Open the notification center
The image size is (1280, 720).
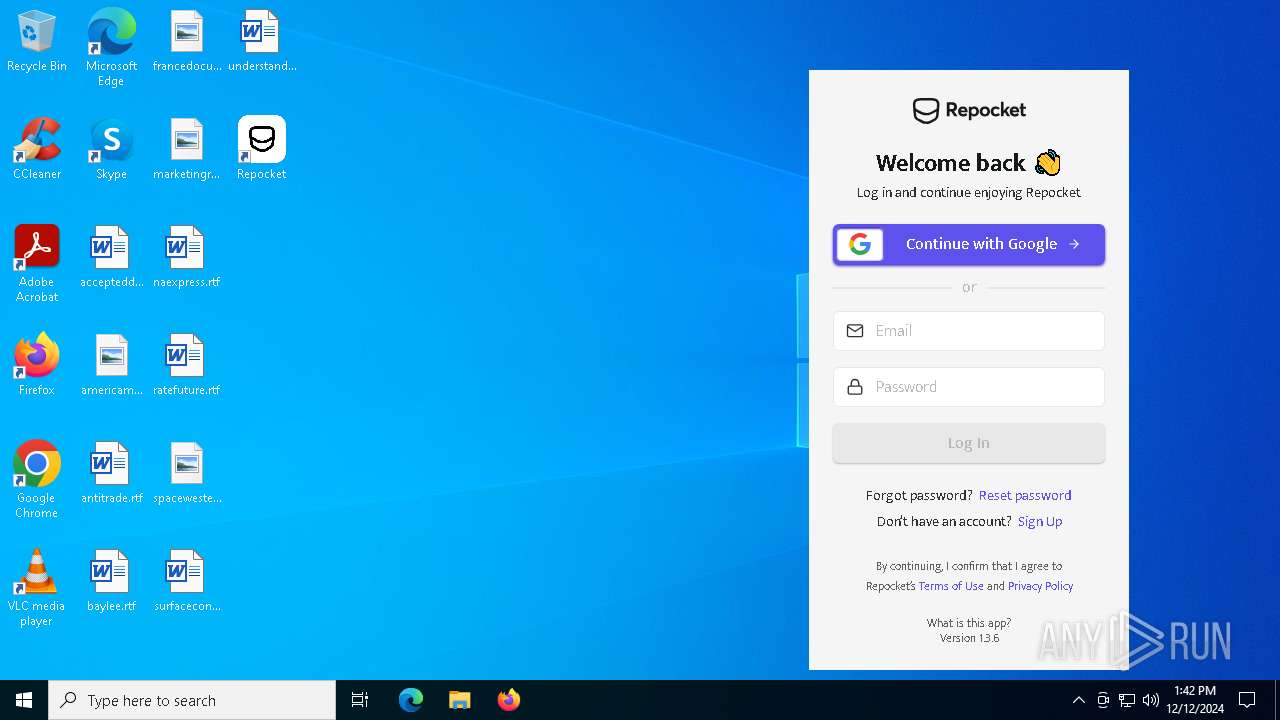pyautogui.click(x=1247, y=700)
